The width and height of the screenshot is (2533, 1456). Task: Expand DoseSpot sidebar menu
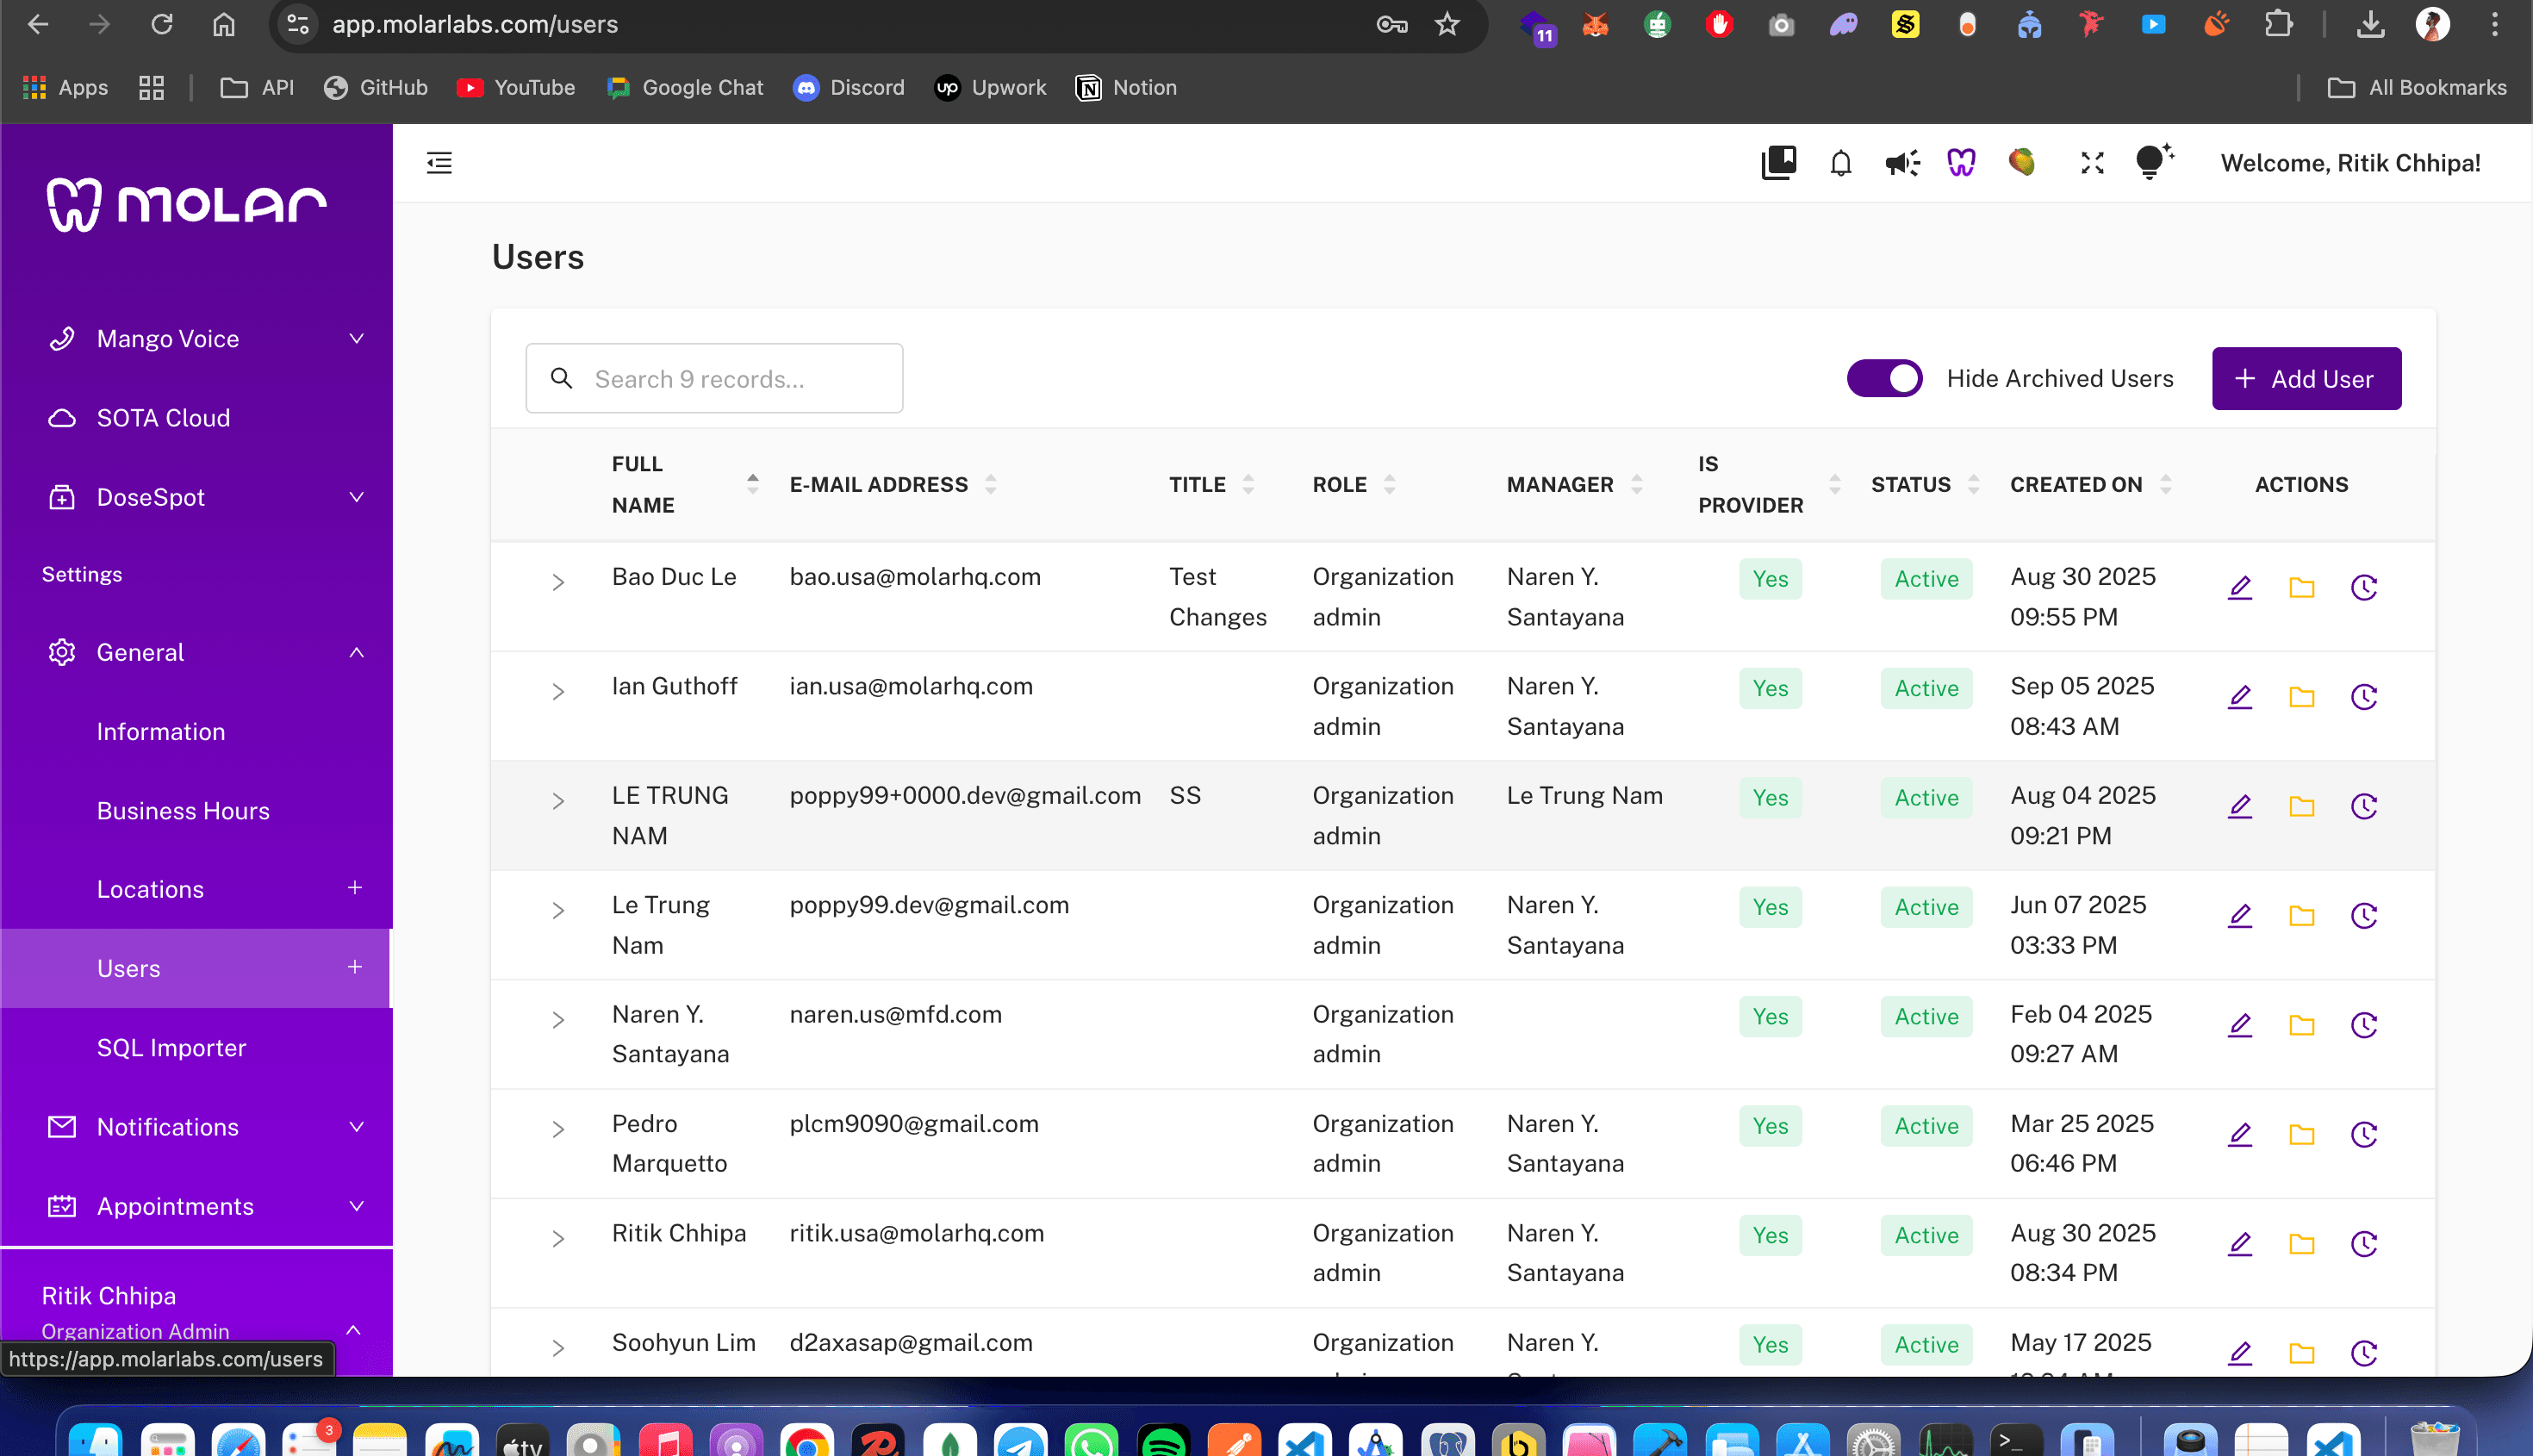tap(196, 497)
